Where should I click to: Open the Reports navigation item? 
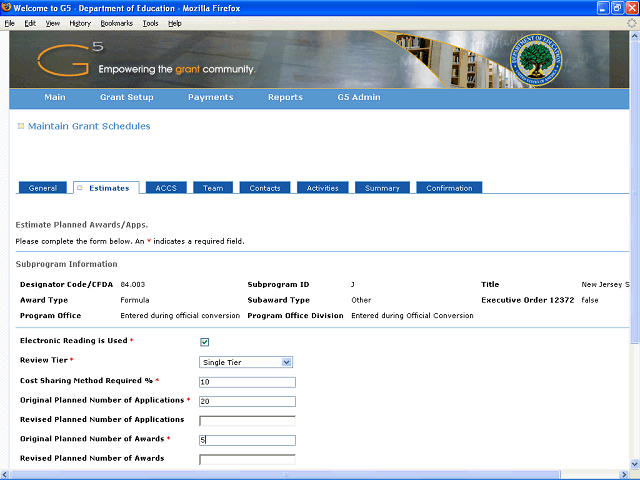pyautogui.click(x=285, y=97)
